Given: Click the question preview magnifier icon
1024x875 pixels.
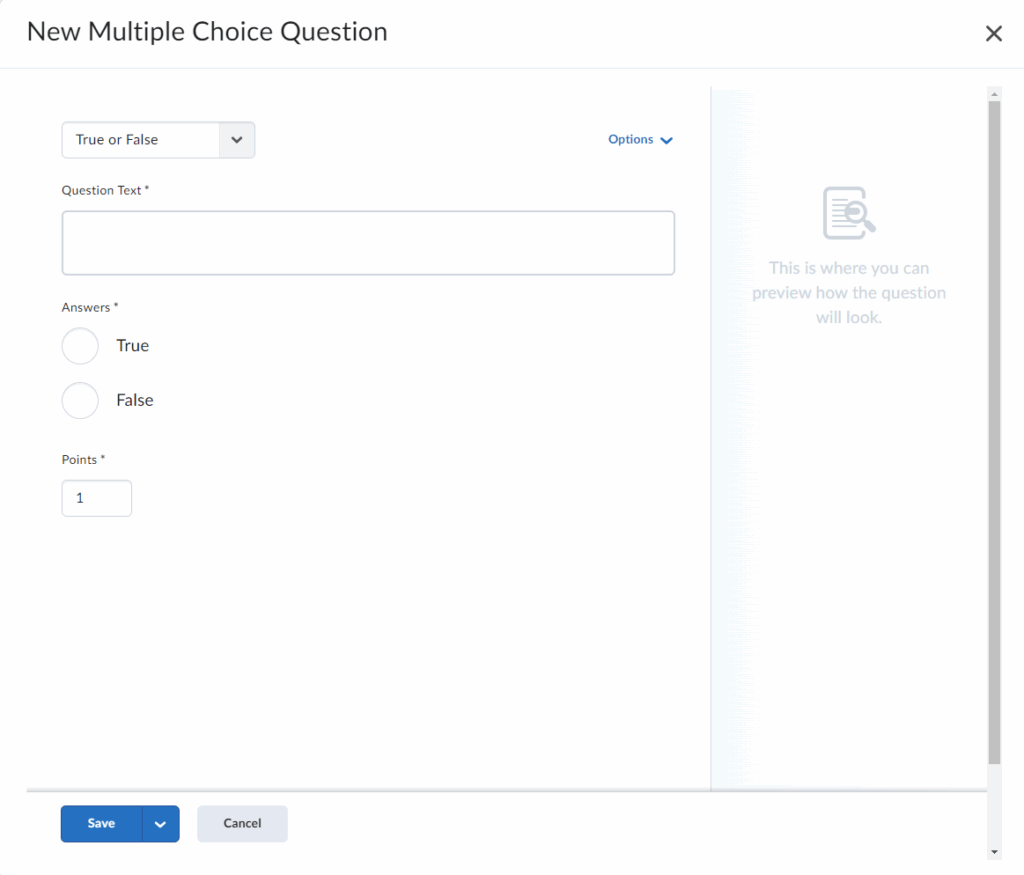Looking at the screenshot, I should [x=849, y=213].
